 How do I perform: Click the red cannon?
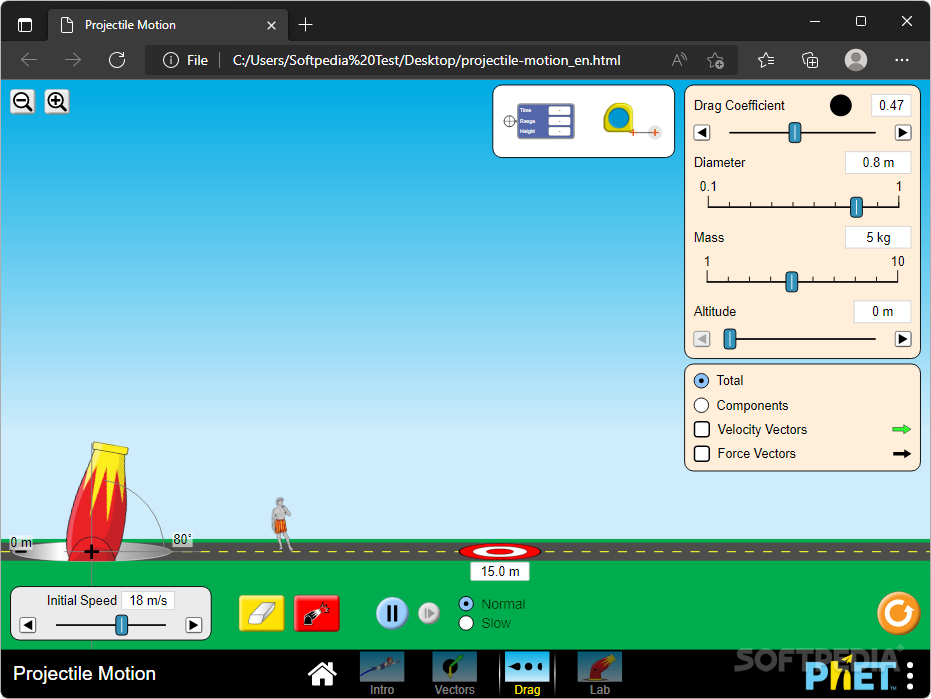click(x=97, y=500)
